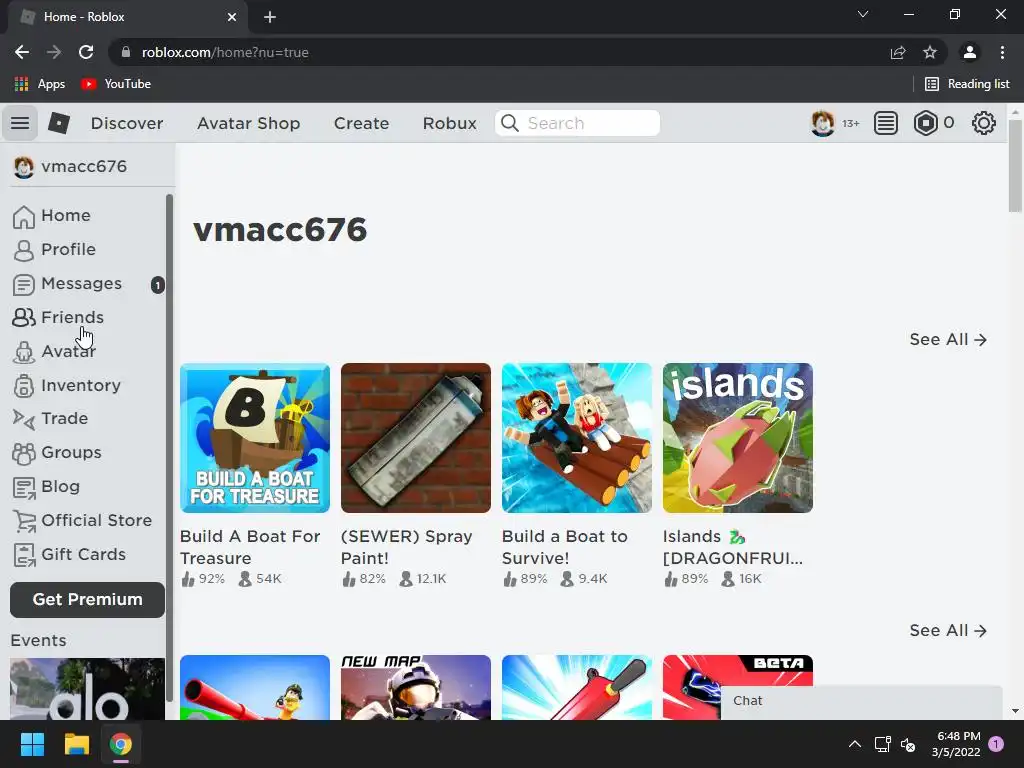Click the Avatar icon in sidebar
The width and height of the screenshot is (1024, 768).
click(x=24, y=352)
